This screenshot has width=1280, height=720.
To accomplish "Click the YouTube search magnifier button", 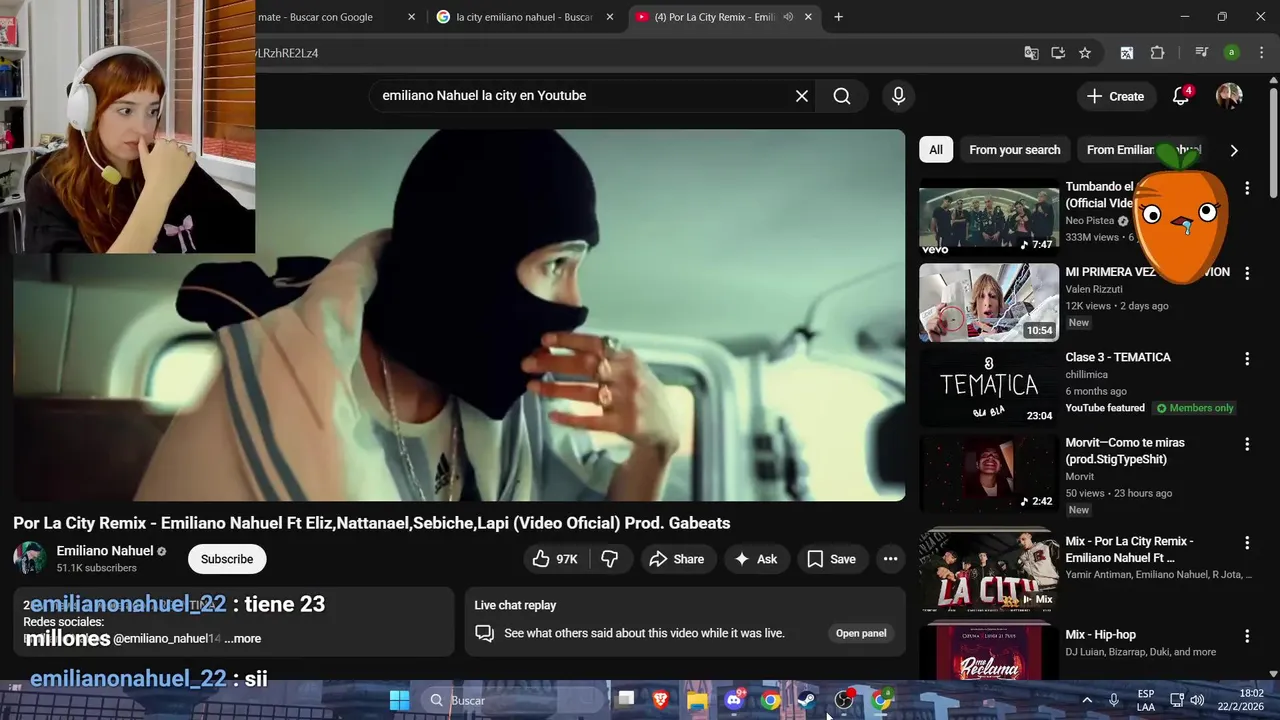I will 842,96.
